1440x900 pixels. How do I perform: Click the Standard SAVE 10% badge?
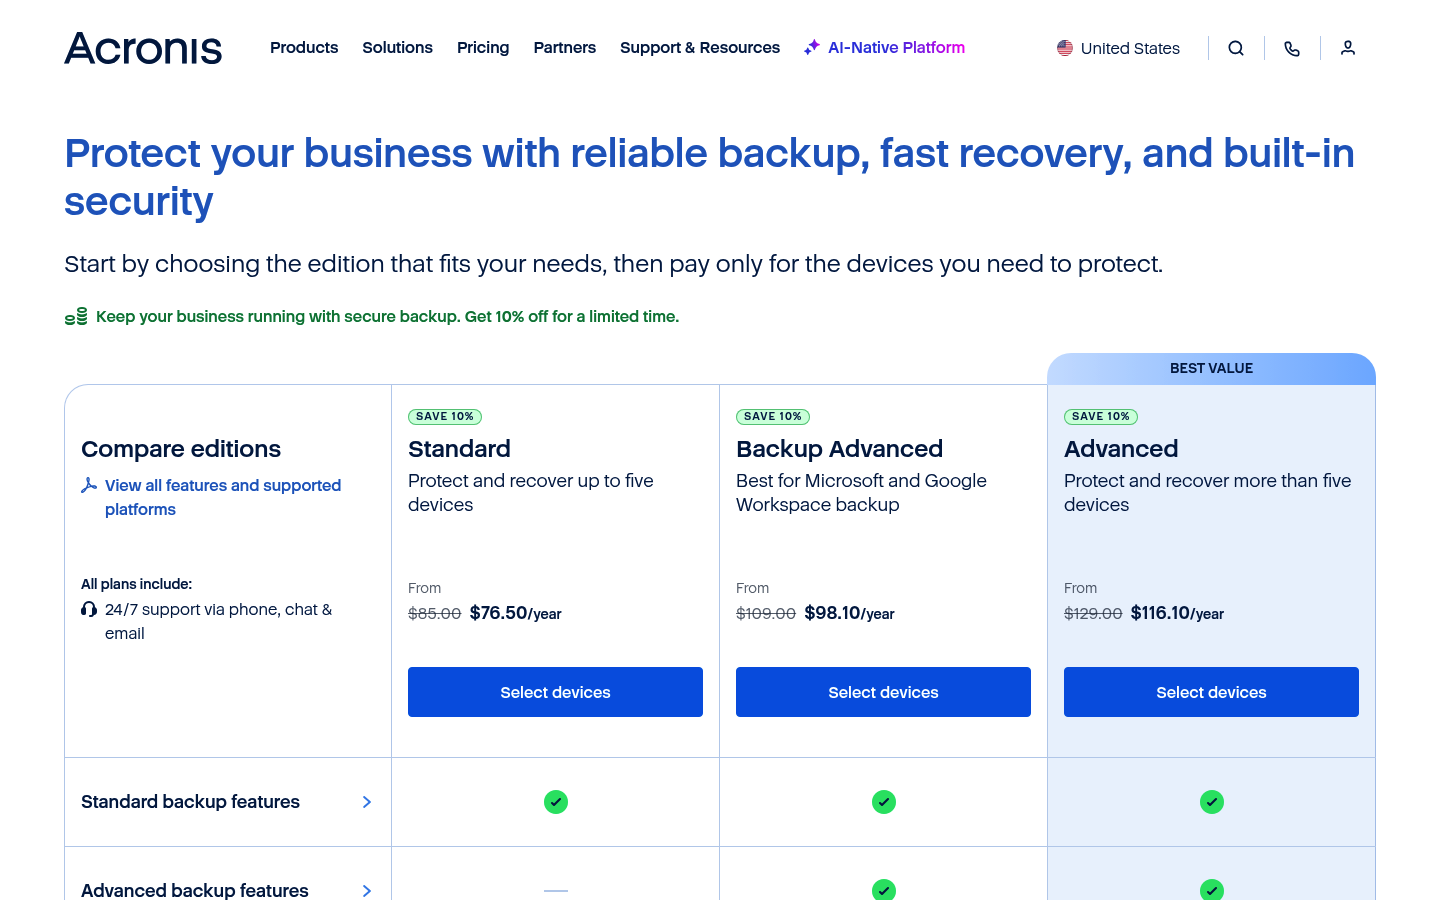(445, 417)
